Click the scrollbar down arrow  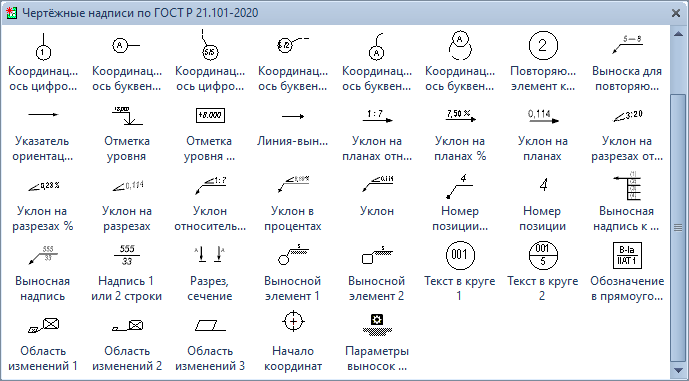(x=678, y=370)
